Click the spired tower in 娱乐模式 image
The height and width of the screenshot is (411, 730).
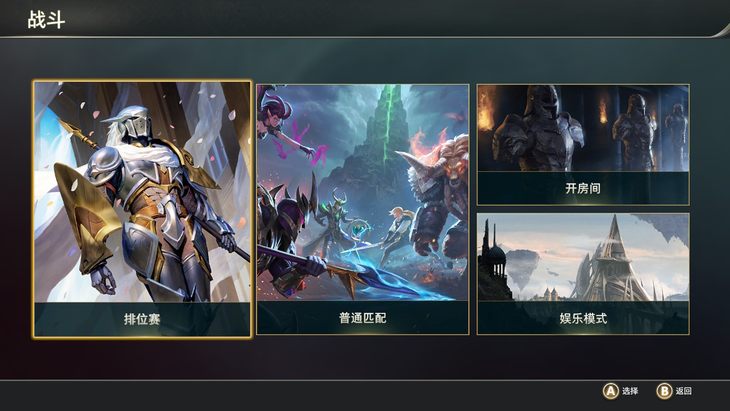[x=611, y=259]
